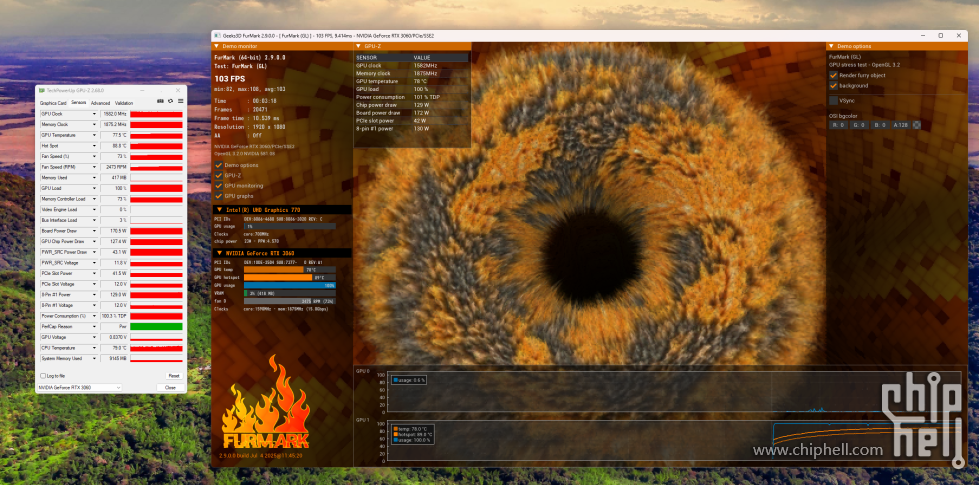The image size is (979, 485).
Task: Open the Memory Used sensor dropdown arrow
Action: [x=94, y=178]
